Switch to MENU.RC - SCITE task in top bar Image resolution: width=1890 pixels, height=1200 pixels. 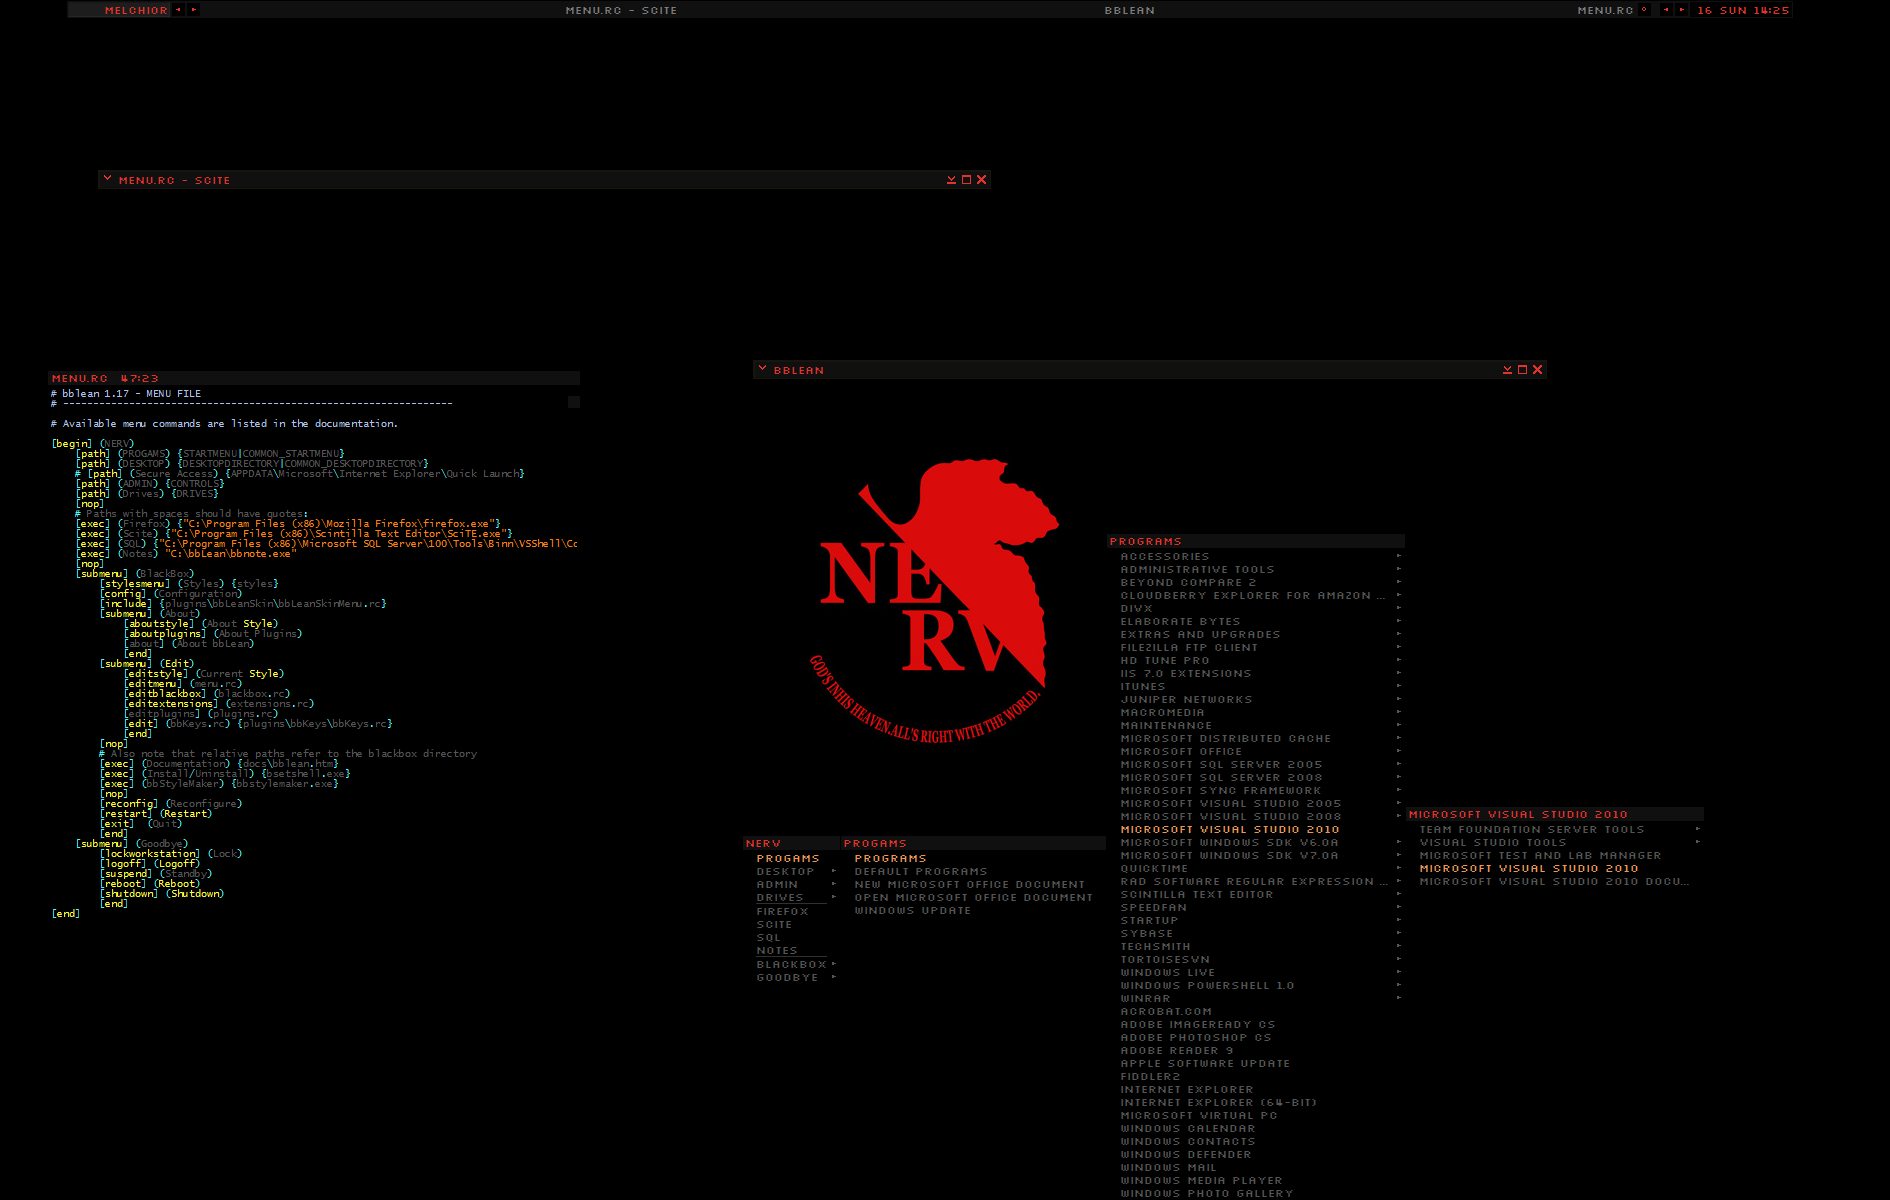(621, 10)
